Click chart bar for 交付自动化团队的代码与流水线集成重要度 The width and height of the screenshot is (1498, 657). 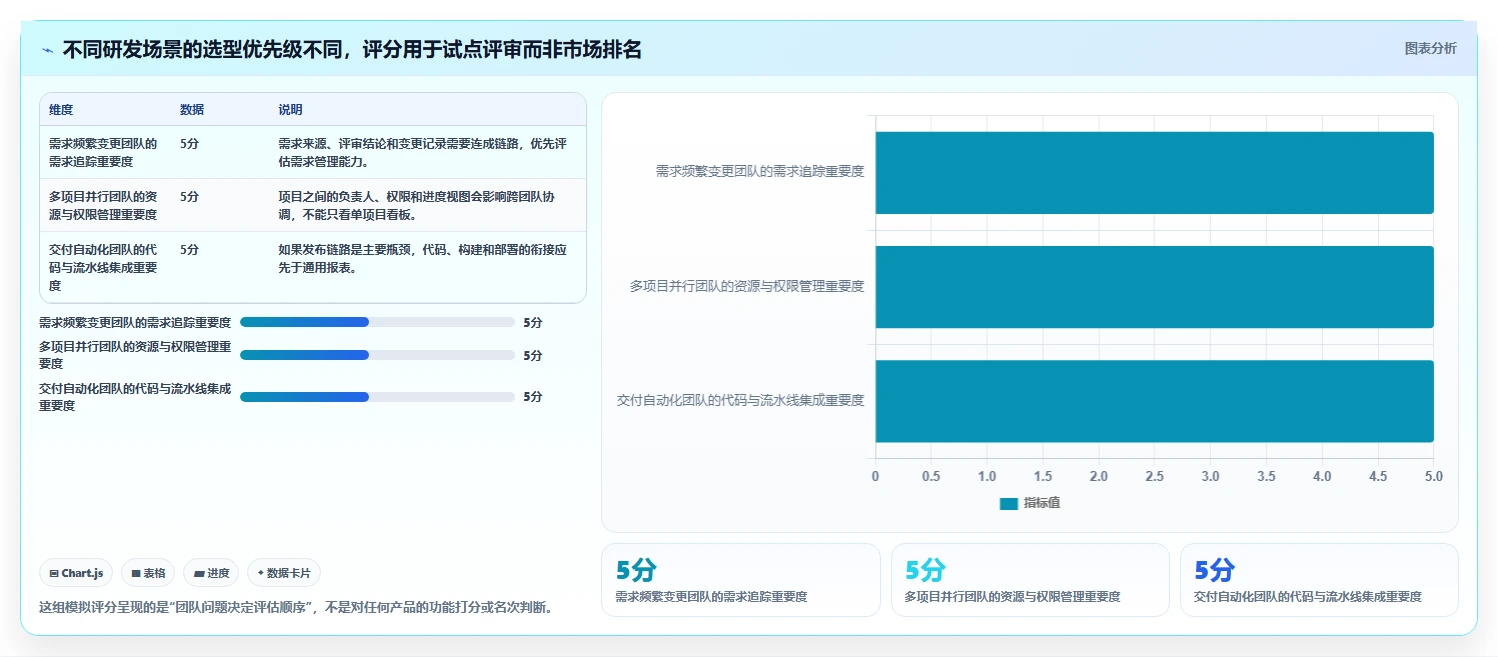(1155, 401)
